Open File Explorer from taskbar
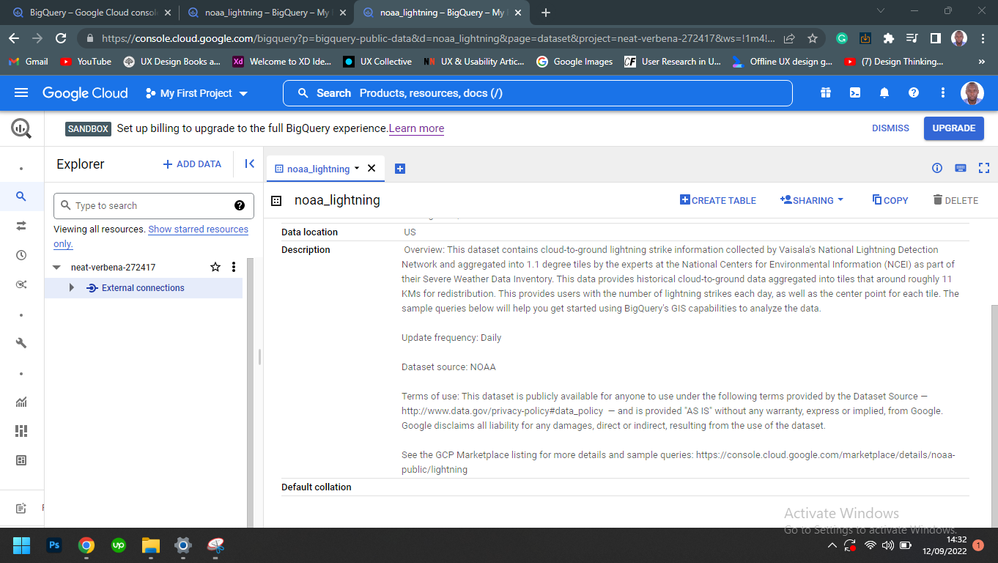 point(151,545)
